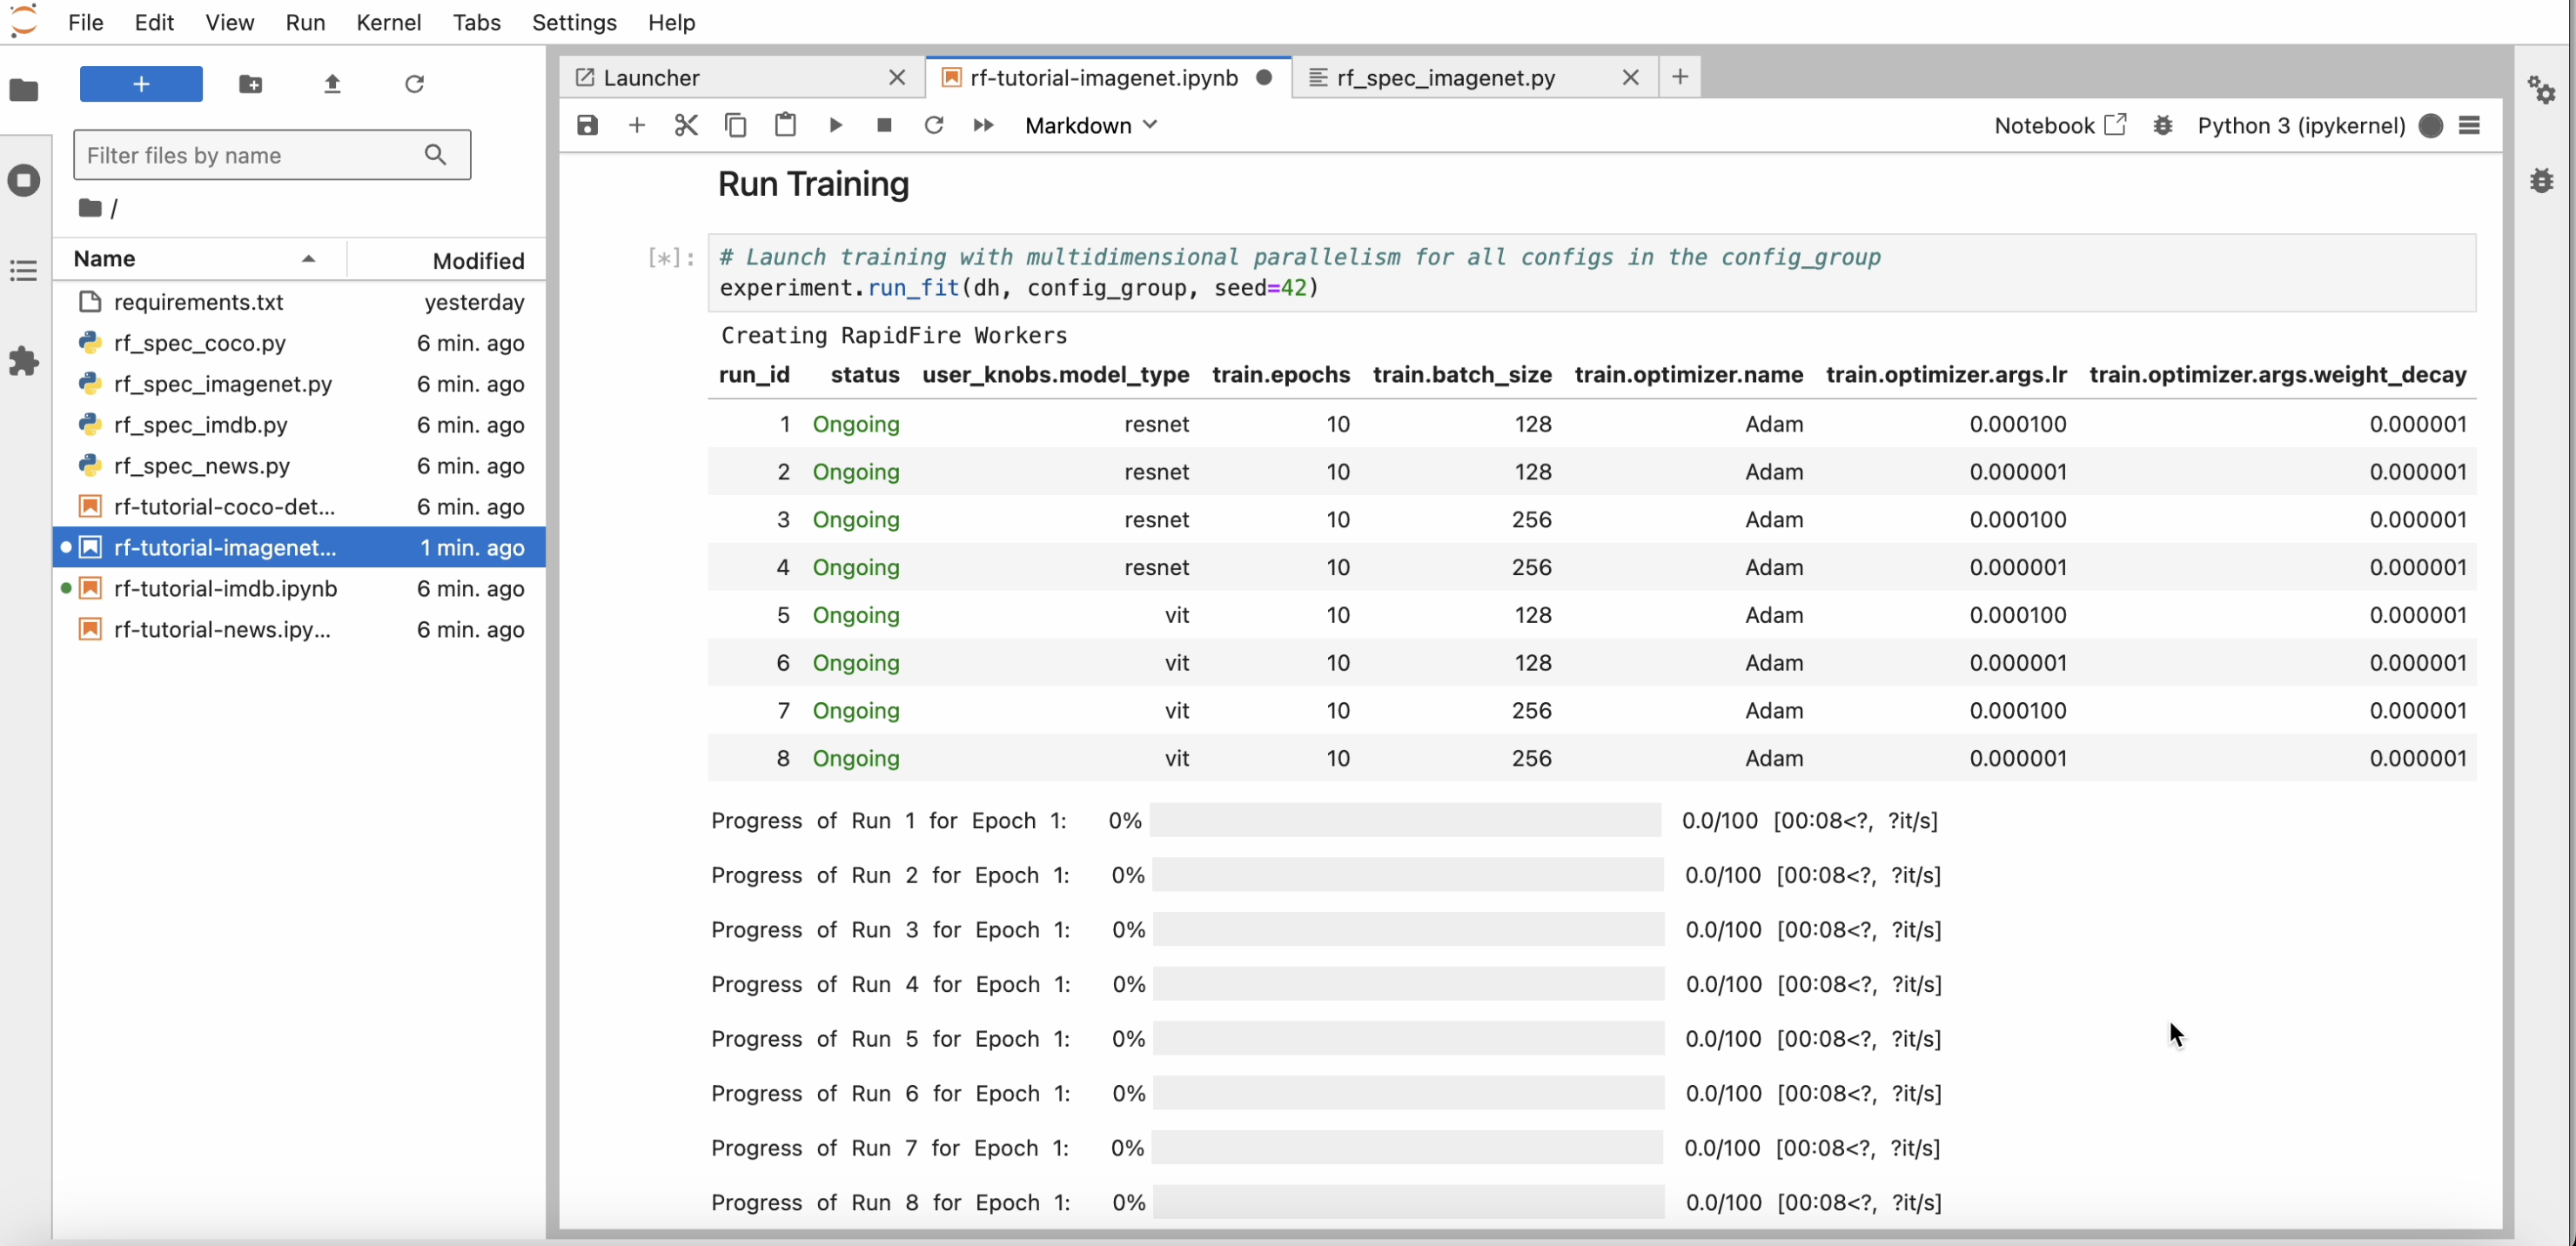The width and height of the screenshot is (2576, 1246).
Task: Select rf_spec_imdb.py file
Action: tap(299, 425)
